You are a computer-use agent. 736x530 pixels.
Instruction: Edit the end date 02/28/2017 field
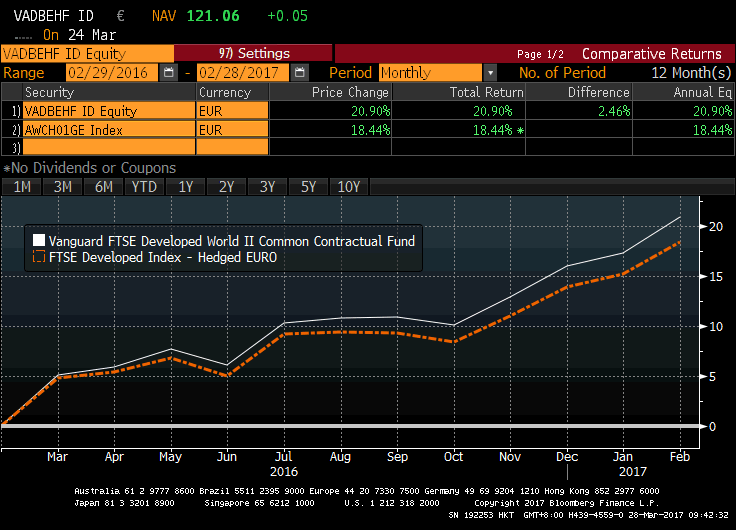(243, 73)
